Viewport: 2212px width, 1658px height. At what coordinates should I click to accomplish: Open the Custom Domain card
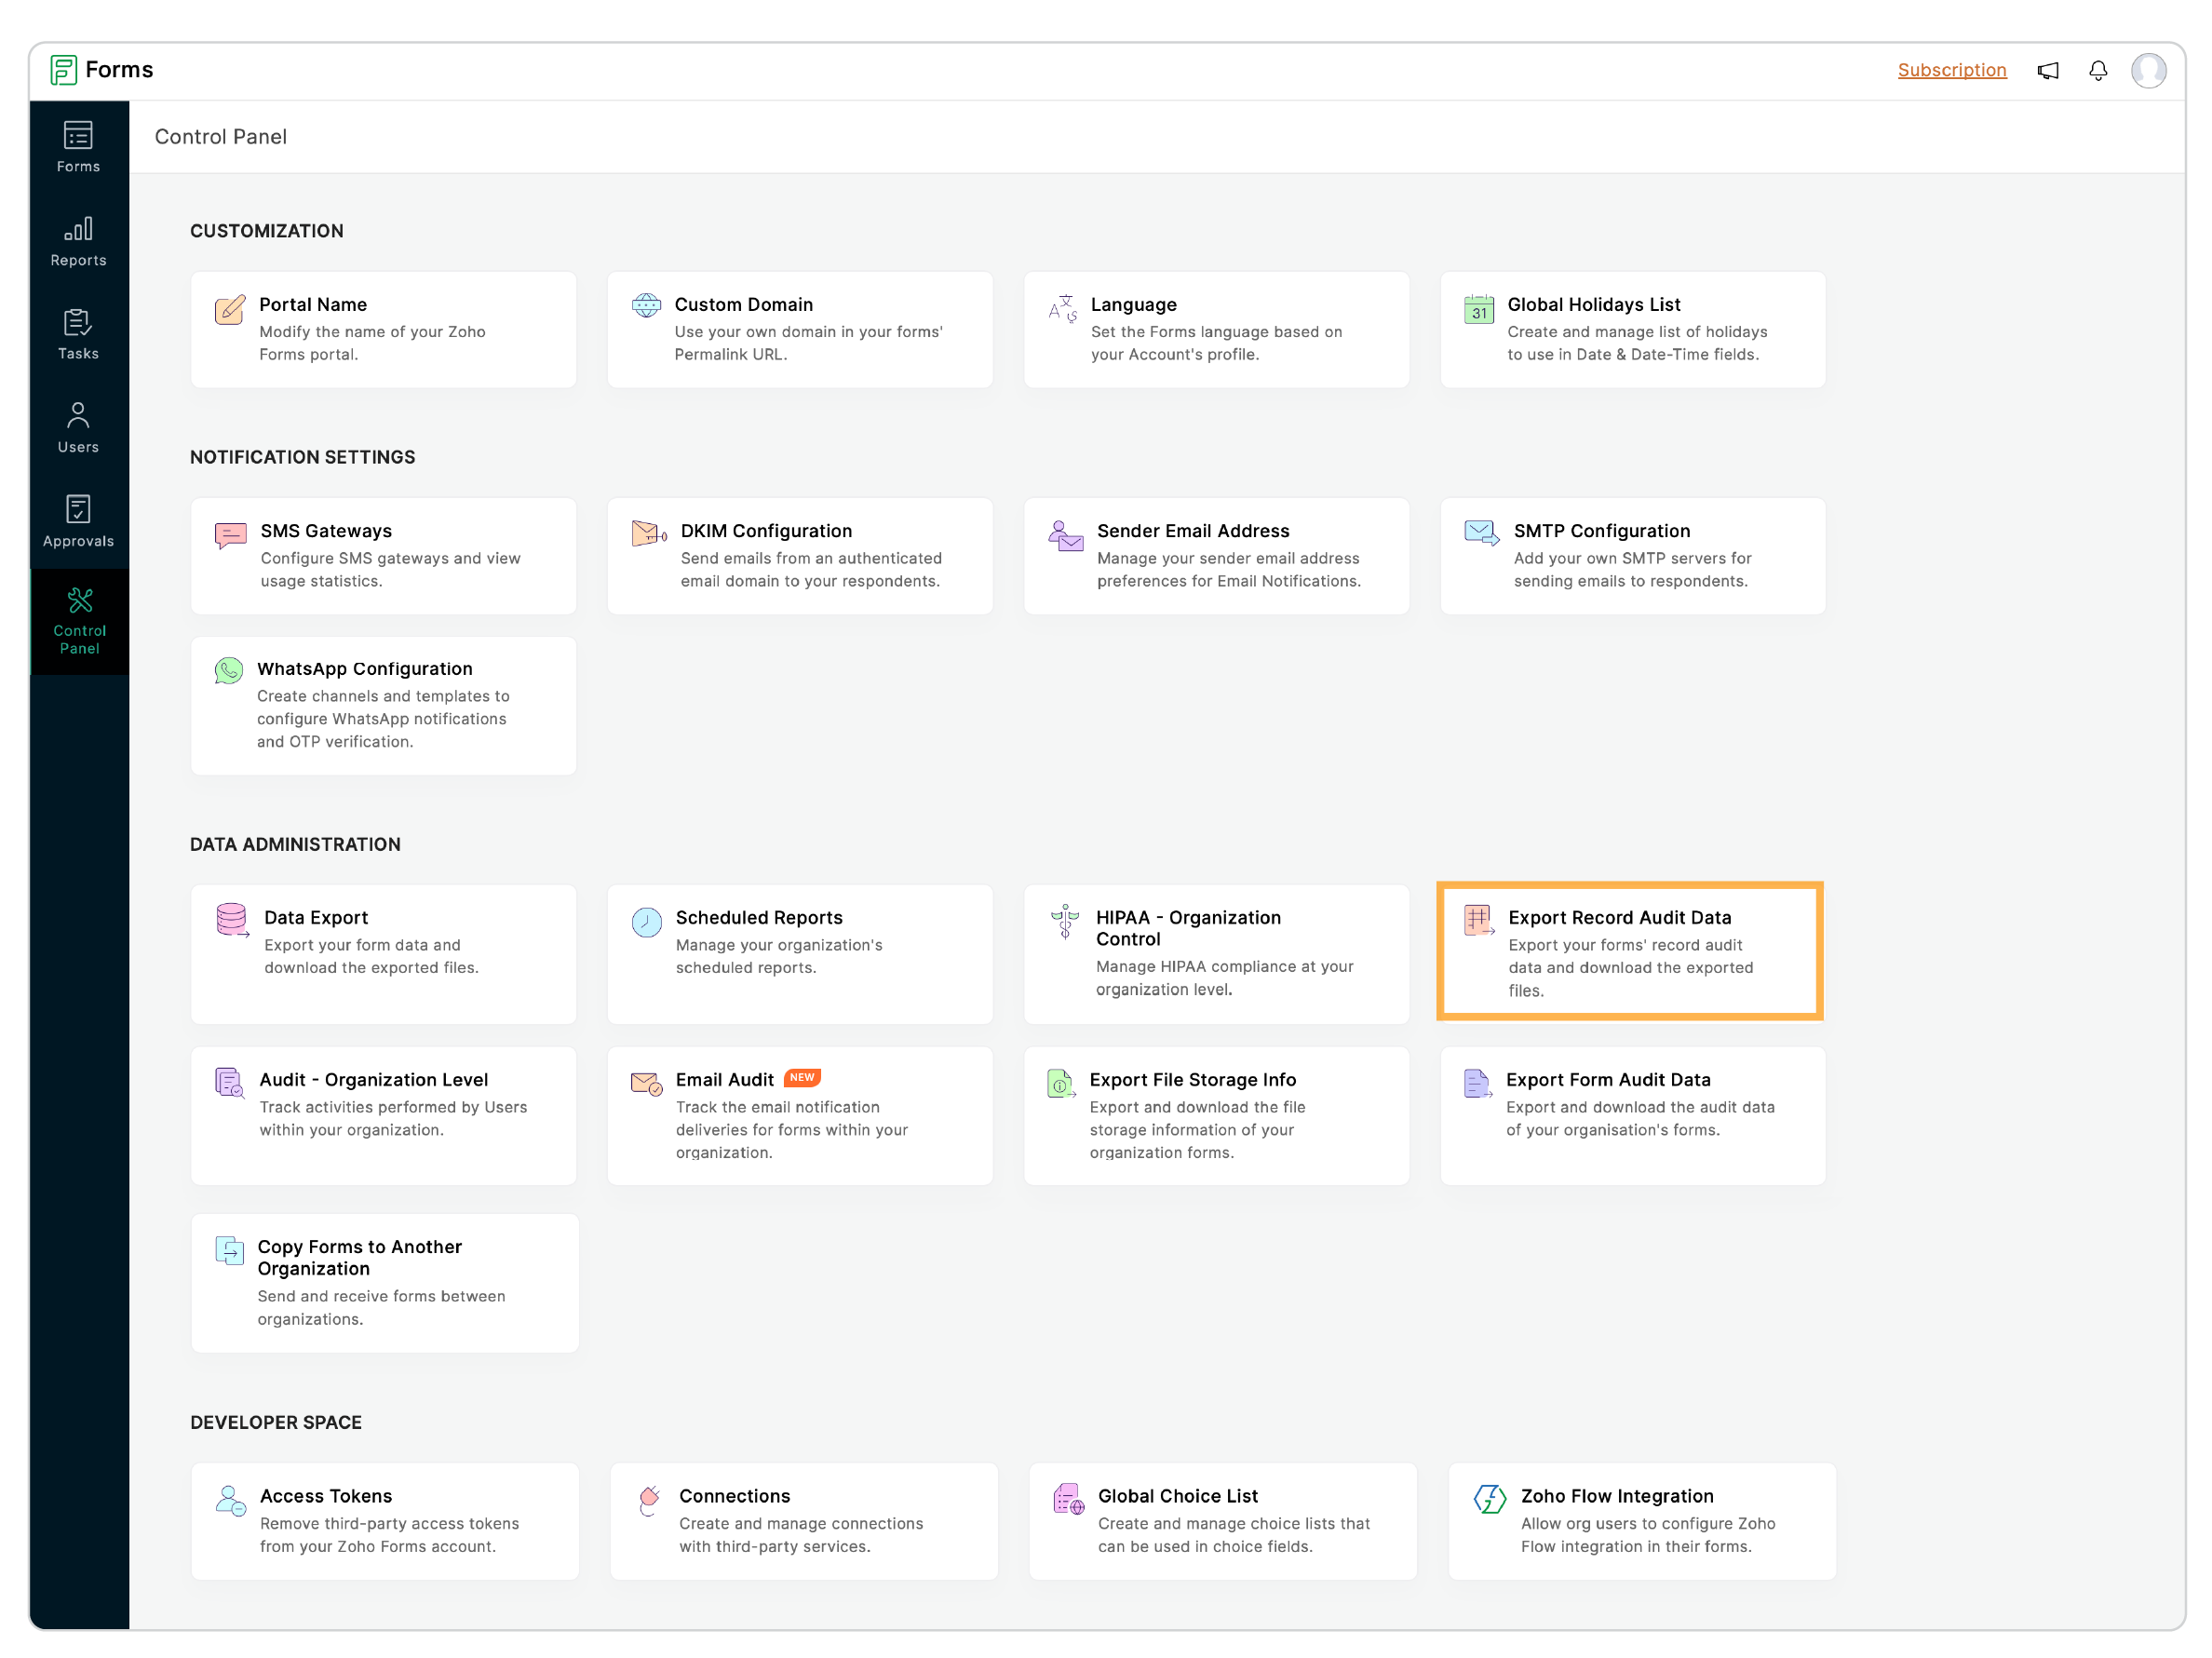pos(799,329)
